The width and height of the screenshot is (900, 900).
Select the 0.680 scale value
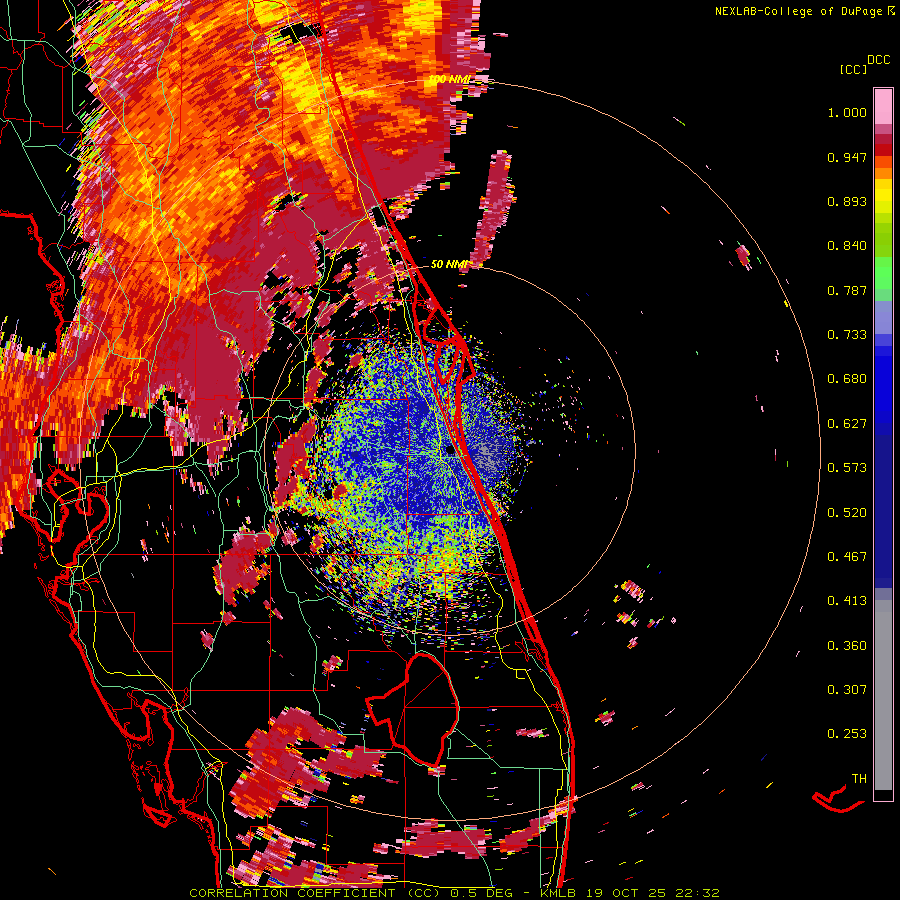coord(847,379)
